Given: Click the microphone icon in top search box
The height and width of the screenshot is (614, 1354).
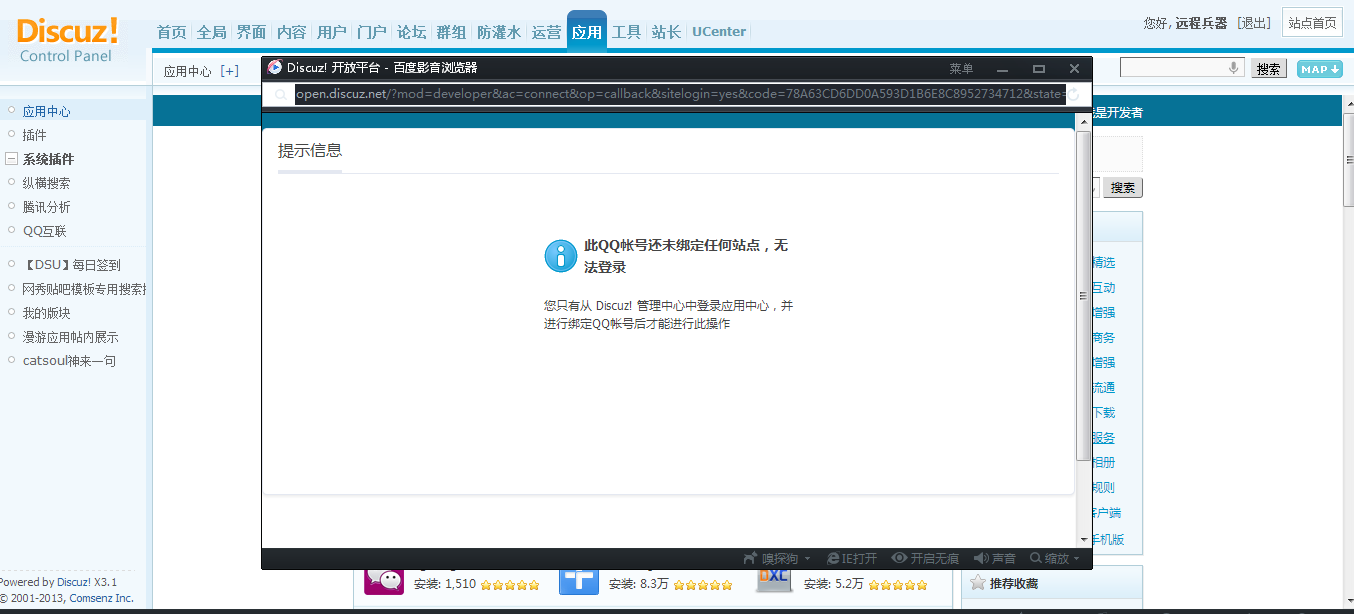Looking at the screenshot, I should [1234, 68].
